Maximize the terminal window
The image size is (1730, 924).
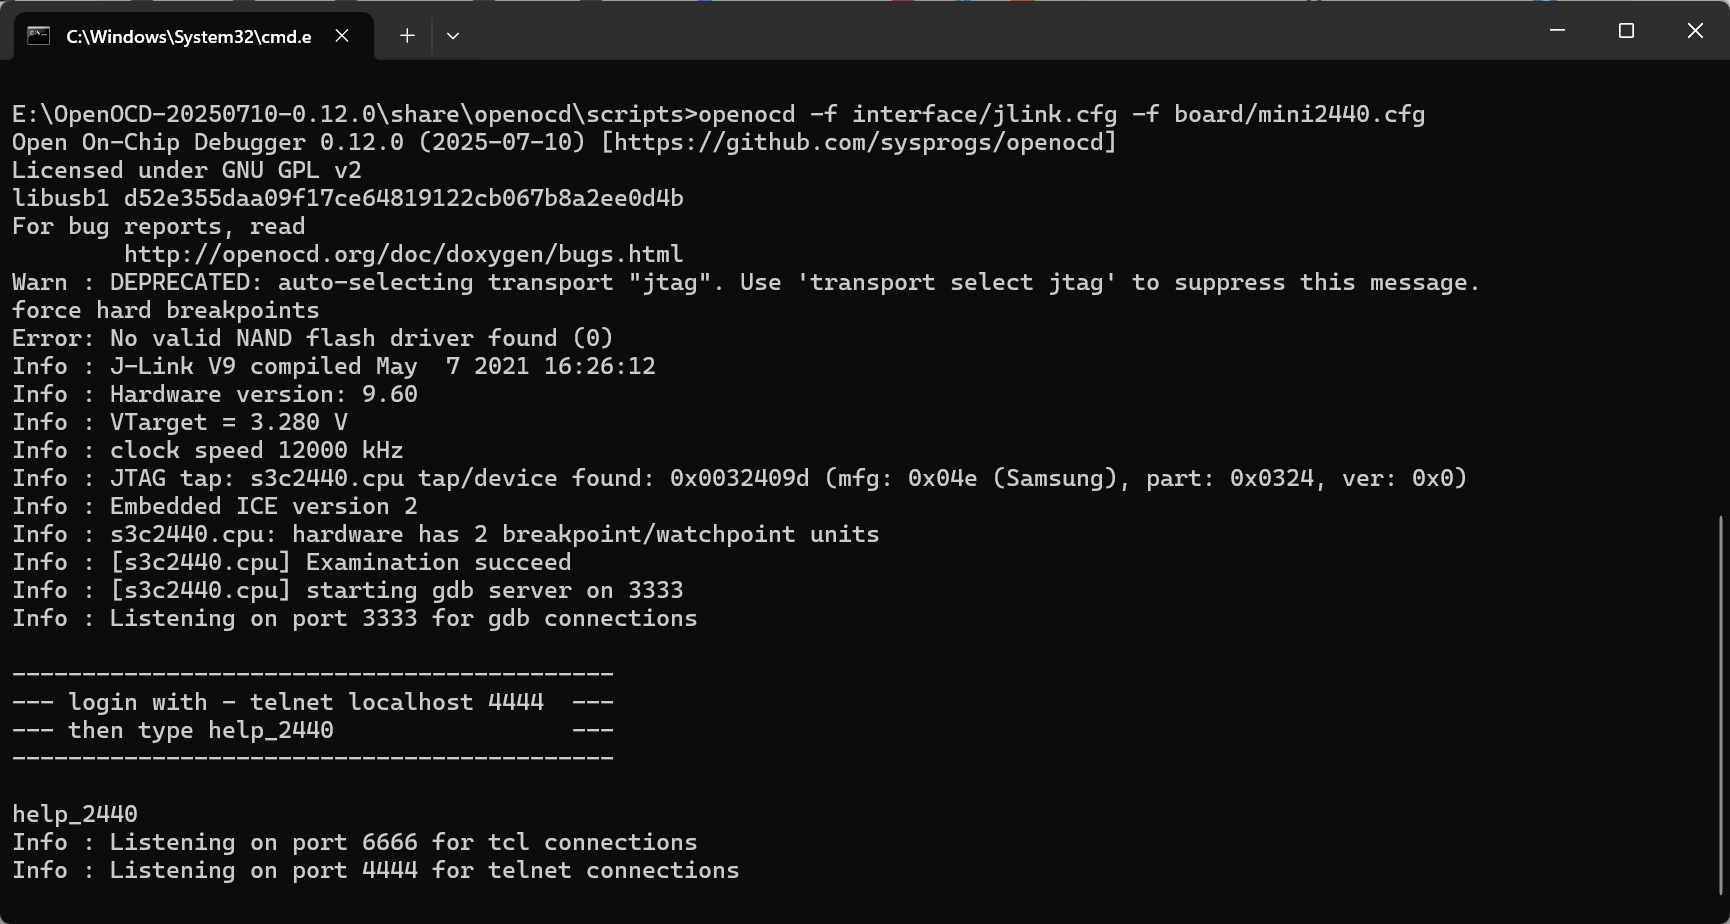[1624, 31]
